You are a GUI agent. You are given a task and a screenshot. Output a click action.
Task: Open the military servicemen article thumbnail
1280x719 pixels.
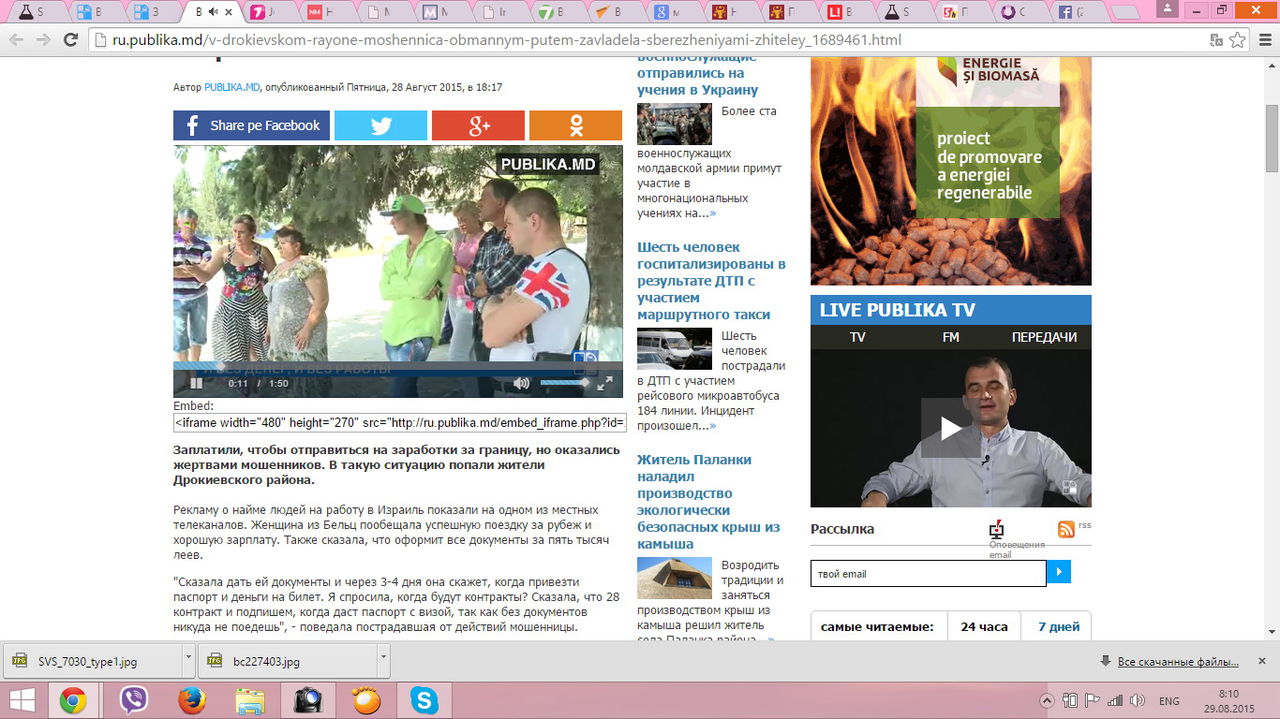pos(674,124)
